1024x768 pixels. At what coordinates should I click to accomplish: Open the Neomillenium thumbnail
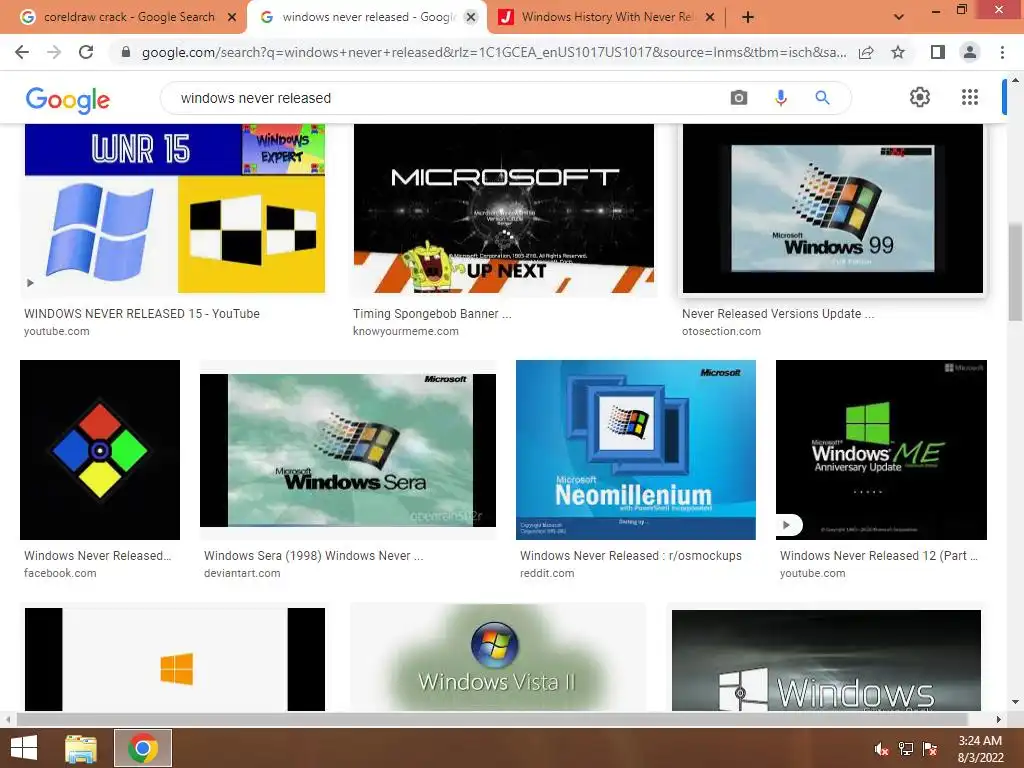tap(635, 450)
